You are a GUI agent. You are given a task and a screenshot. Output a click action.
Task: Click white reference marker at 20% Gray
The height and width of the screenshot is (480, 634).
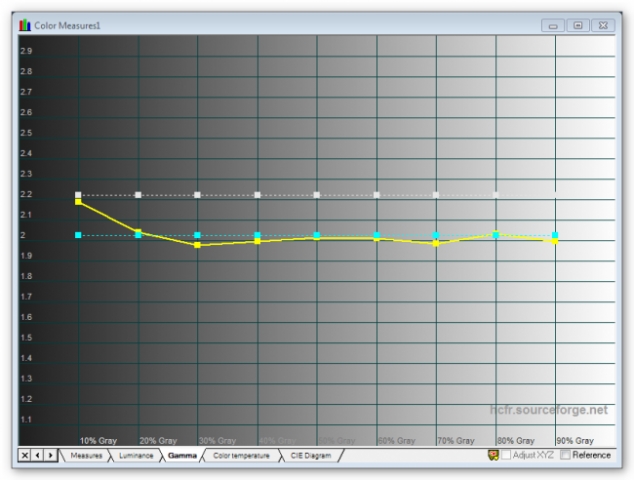tap(138, 195)
